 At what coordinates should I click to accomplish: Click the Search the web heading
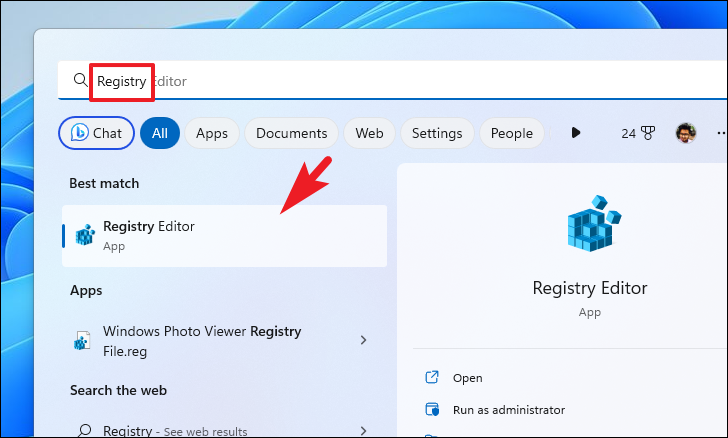click(x=118, y=390)
